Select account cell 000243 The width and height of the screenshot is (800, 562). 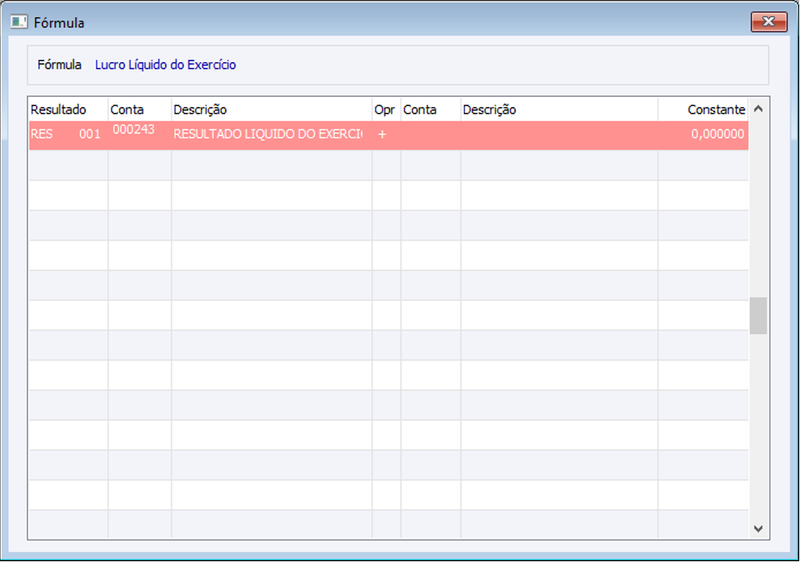139,135
